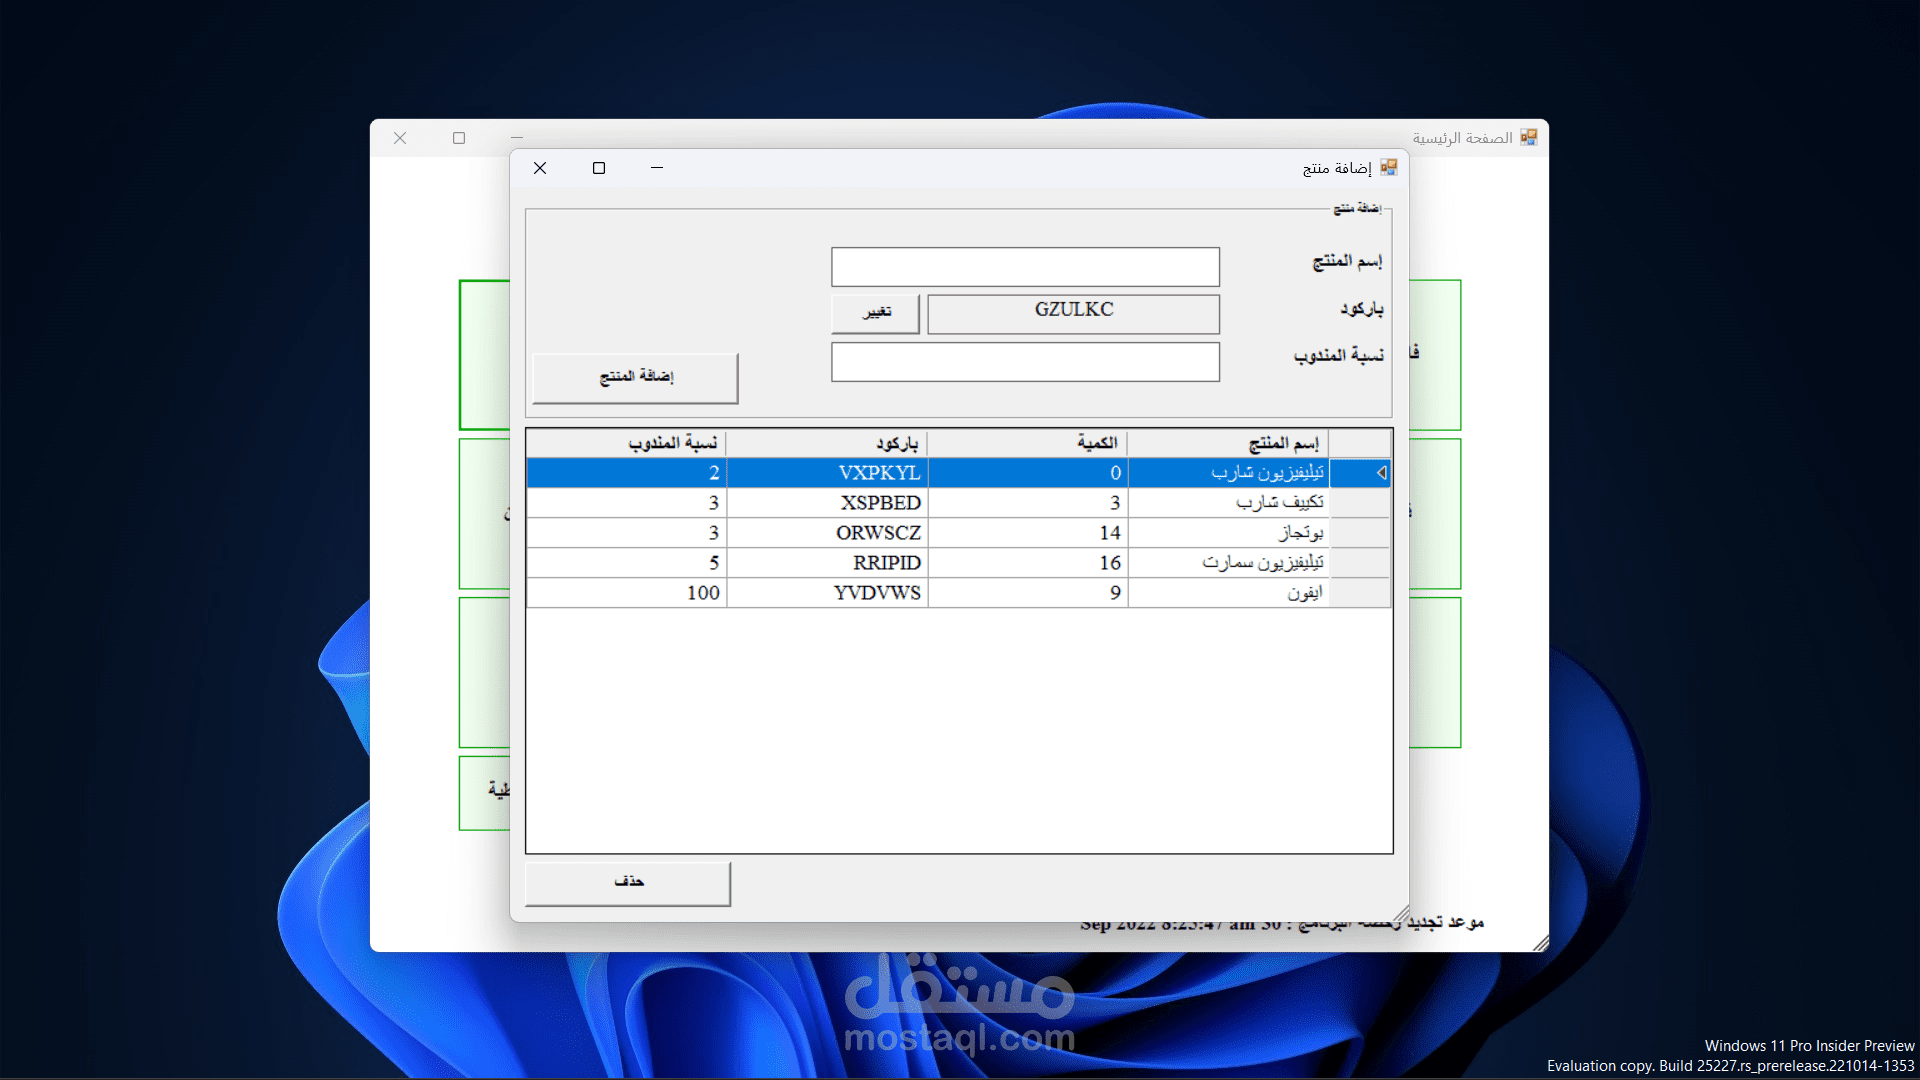Sort by the إسم المنتج column header

tap(1228, 443)
